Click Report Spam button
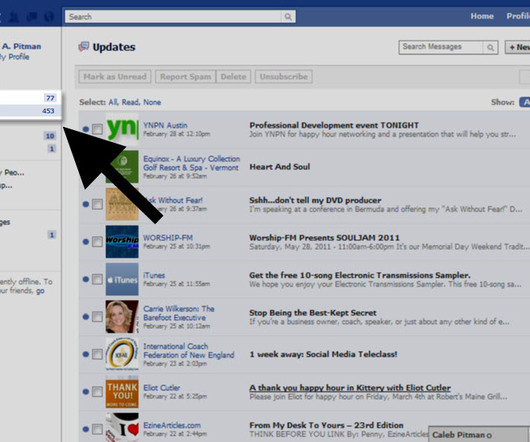 coord(185,77)
